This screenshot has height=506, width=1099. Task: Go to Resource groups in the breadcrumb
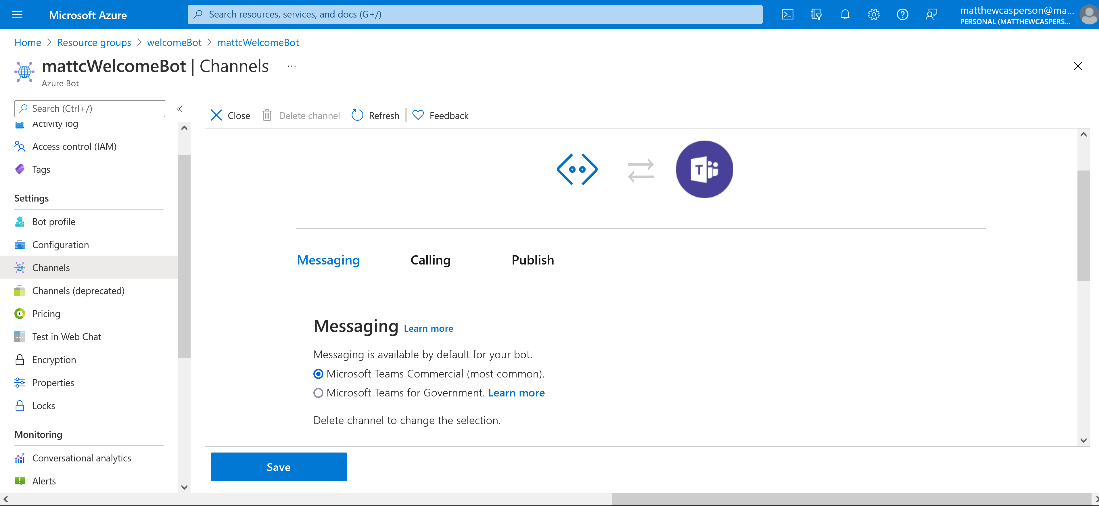[x=94, y=43]
